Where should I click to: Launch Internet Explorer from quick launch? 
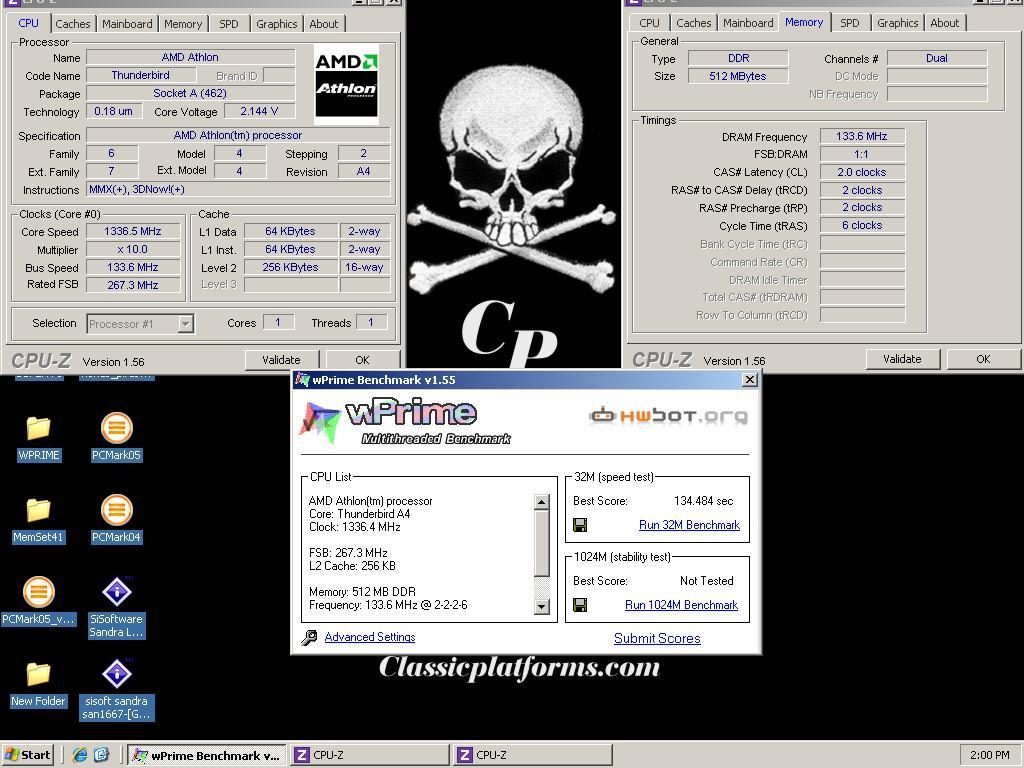point(80,755)
